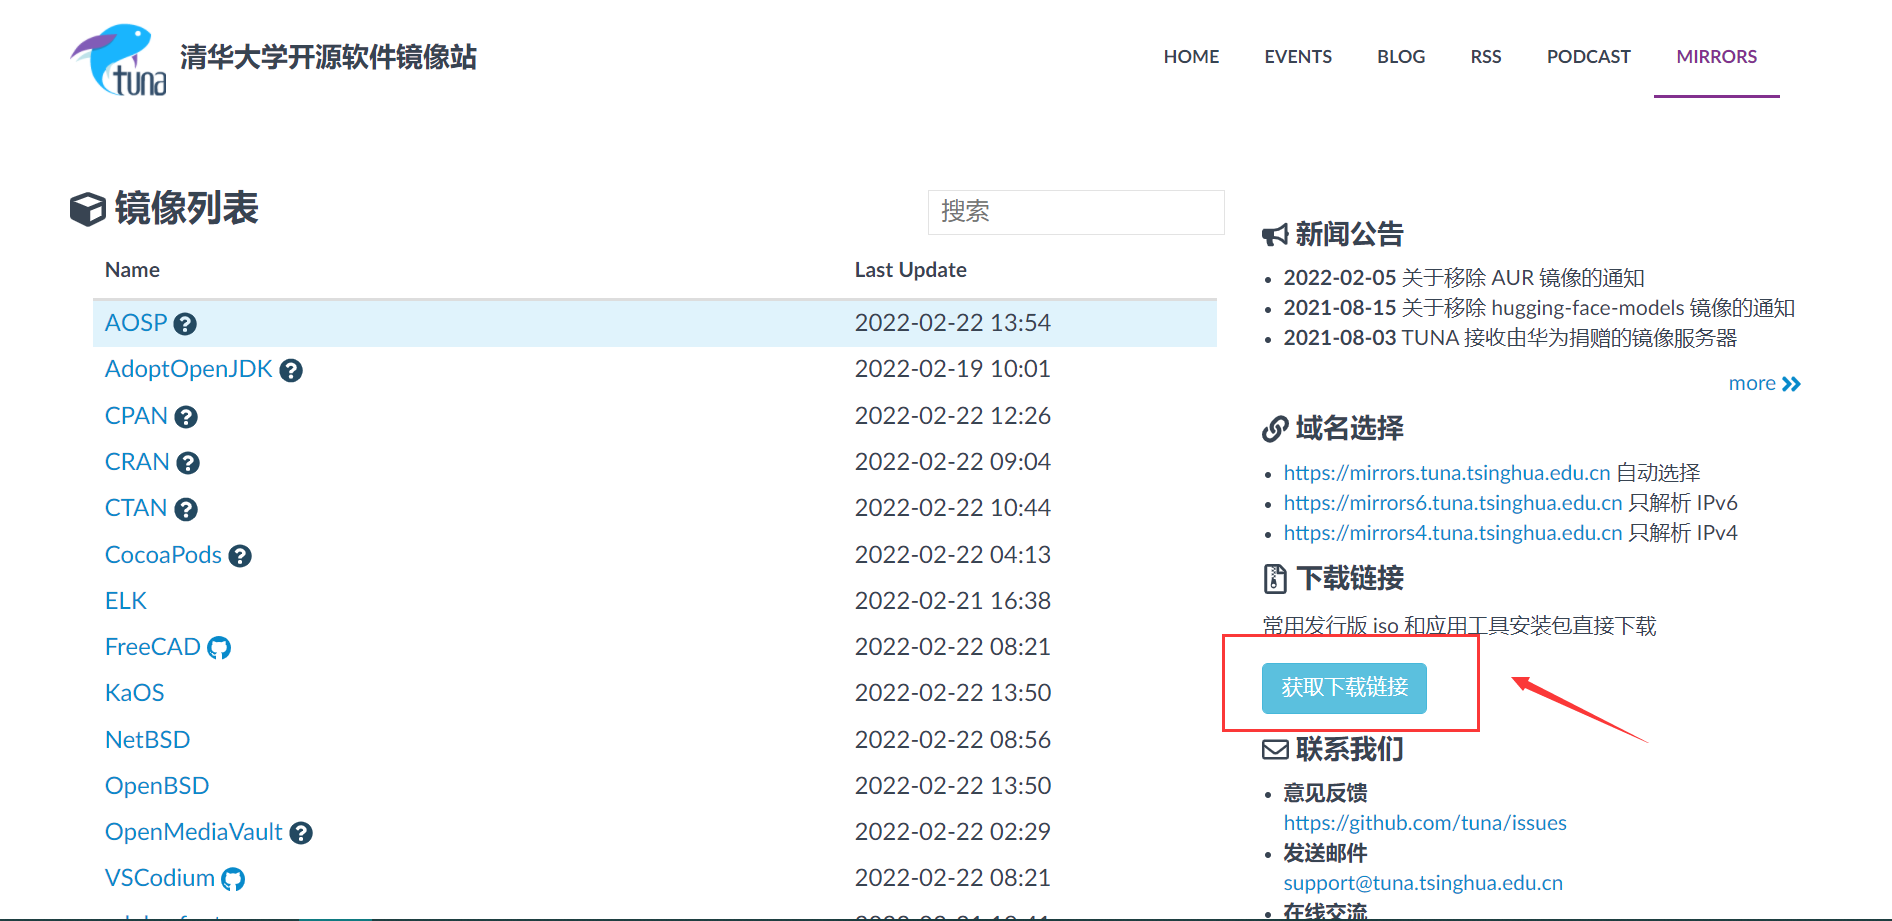Click the help icon next to AdoptOpenJDK
1892x921 pixels.
291,370
